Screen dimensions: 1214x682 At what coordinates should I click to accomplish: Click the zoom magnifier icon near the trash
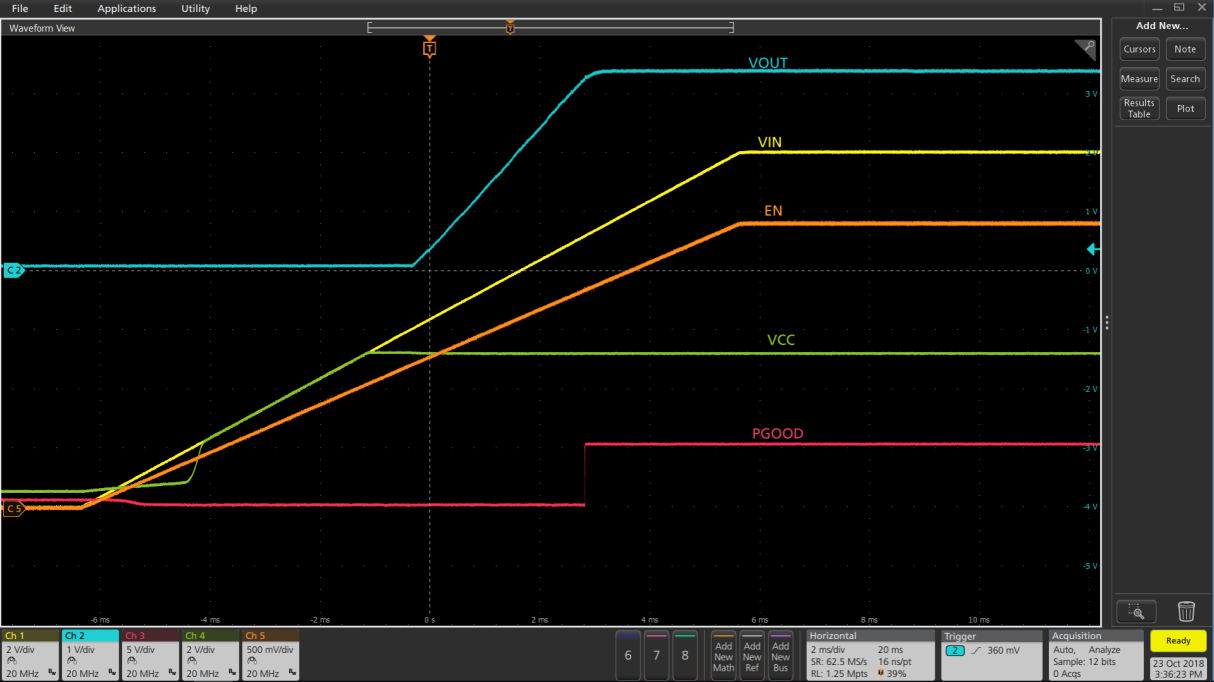click(x=1136, y=611)
